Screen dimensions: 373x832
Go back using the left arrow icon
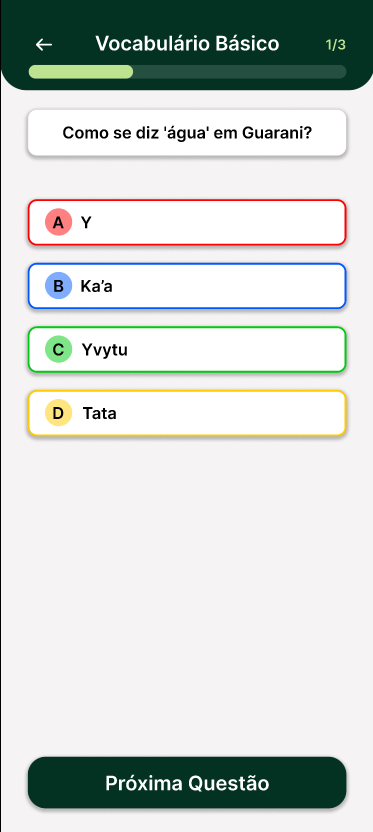(44, 45)
